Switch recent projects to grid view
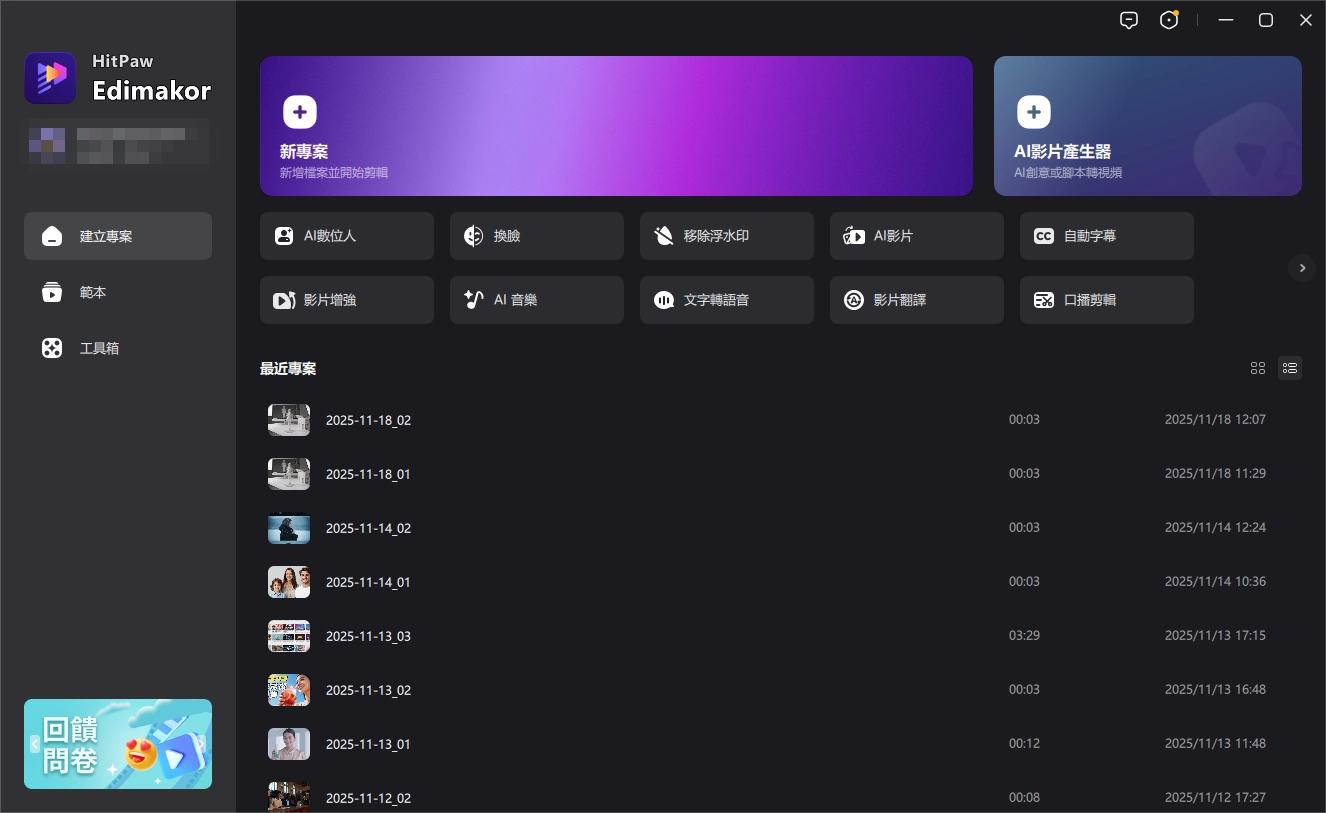The width and height of the screenshot is (1326, 813). (x=1258, y=368)
